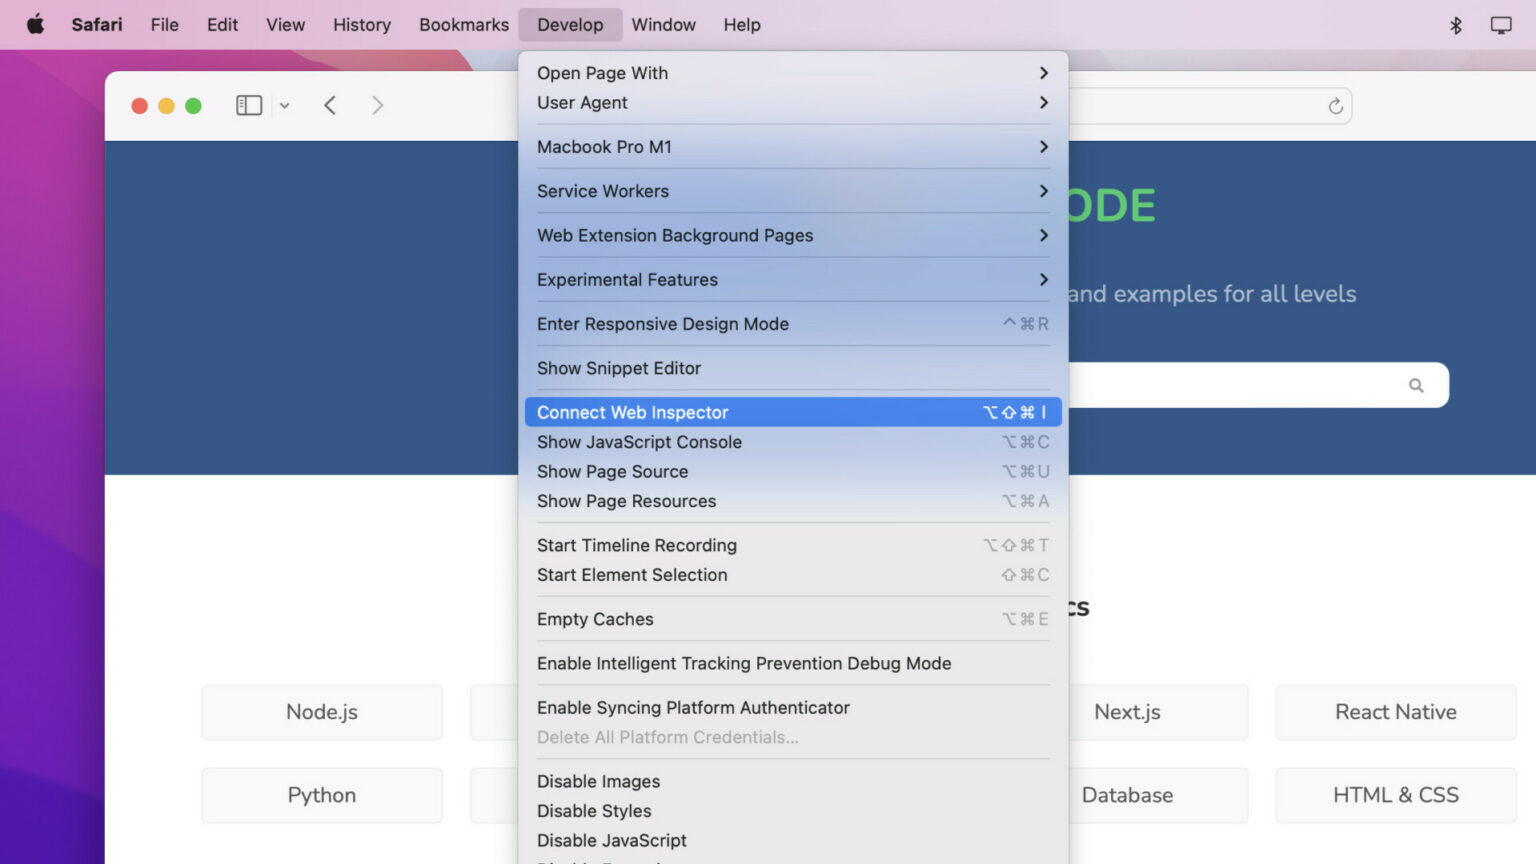Image resolution: width=1536 pixels, height=864 pixels.
Task: Enable Intelligent Tracking Prevention Debug Mode
Action: coord(793,663)
